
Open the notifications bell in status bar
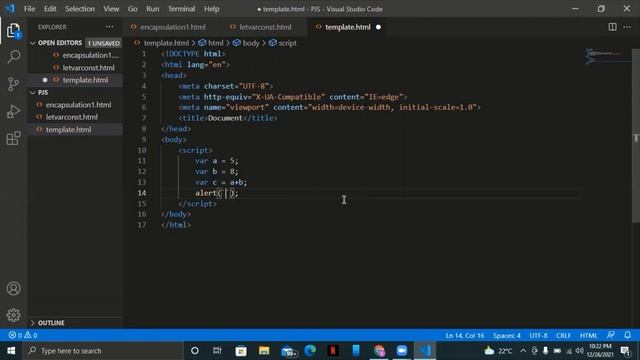click(627, 335)
